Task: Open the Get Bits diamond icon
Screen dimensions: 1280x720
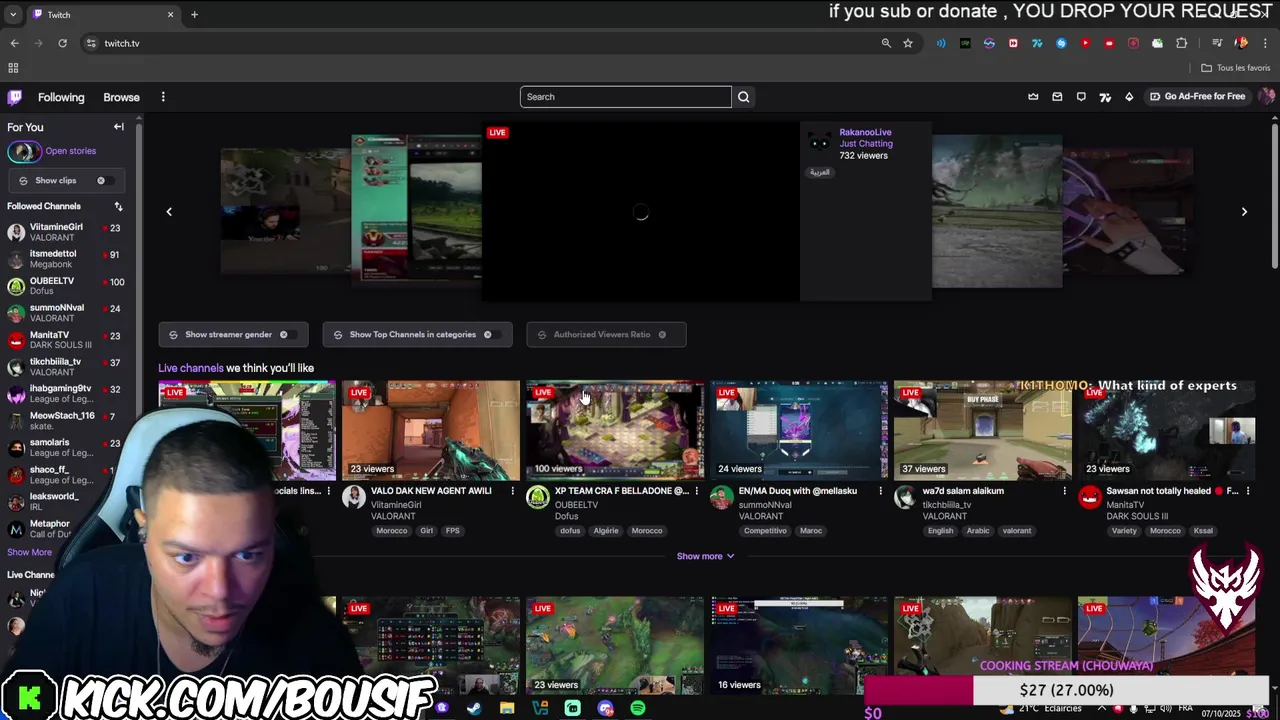Action: coord(1129,97)
